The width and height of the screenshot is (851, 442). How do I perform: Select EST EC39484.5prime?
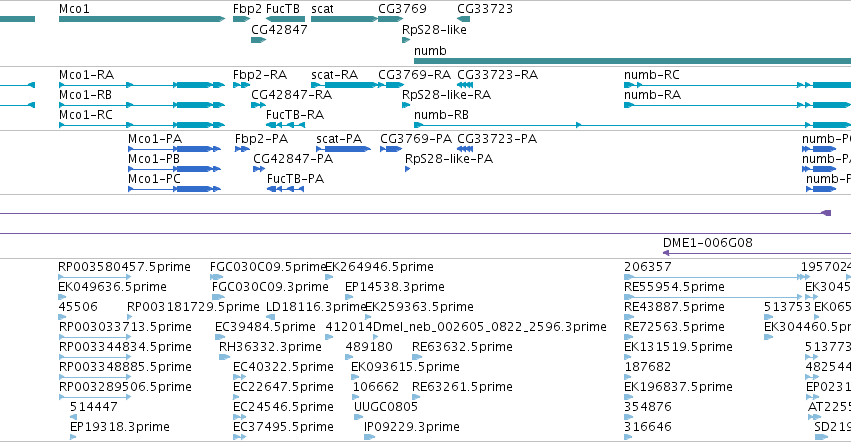point(219,337)
